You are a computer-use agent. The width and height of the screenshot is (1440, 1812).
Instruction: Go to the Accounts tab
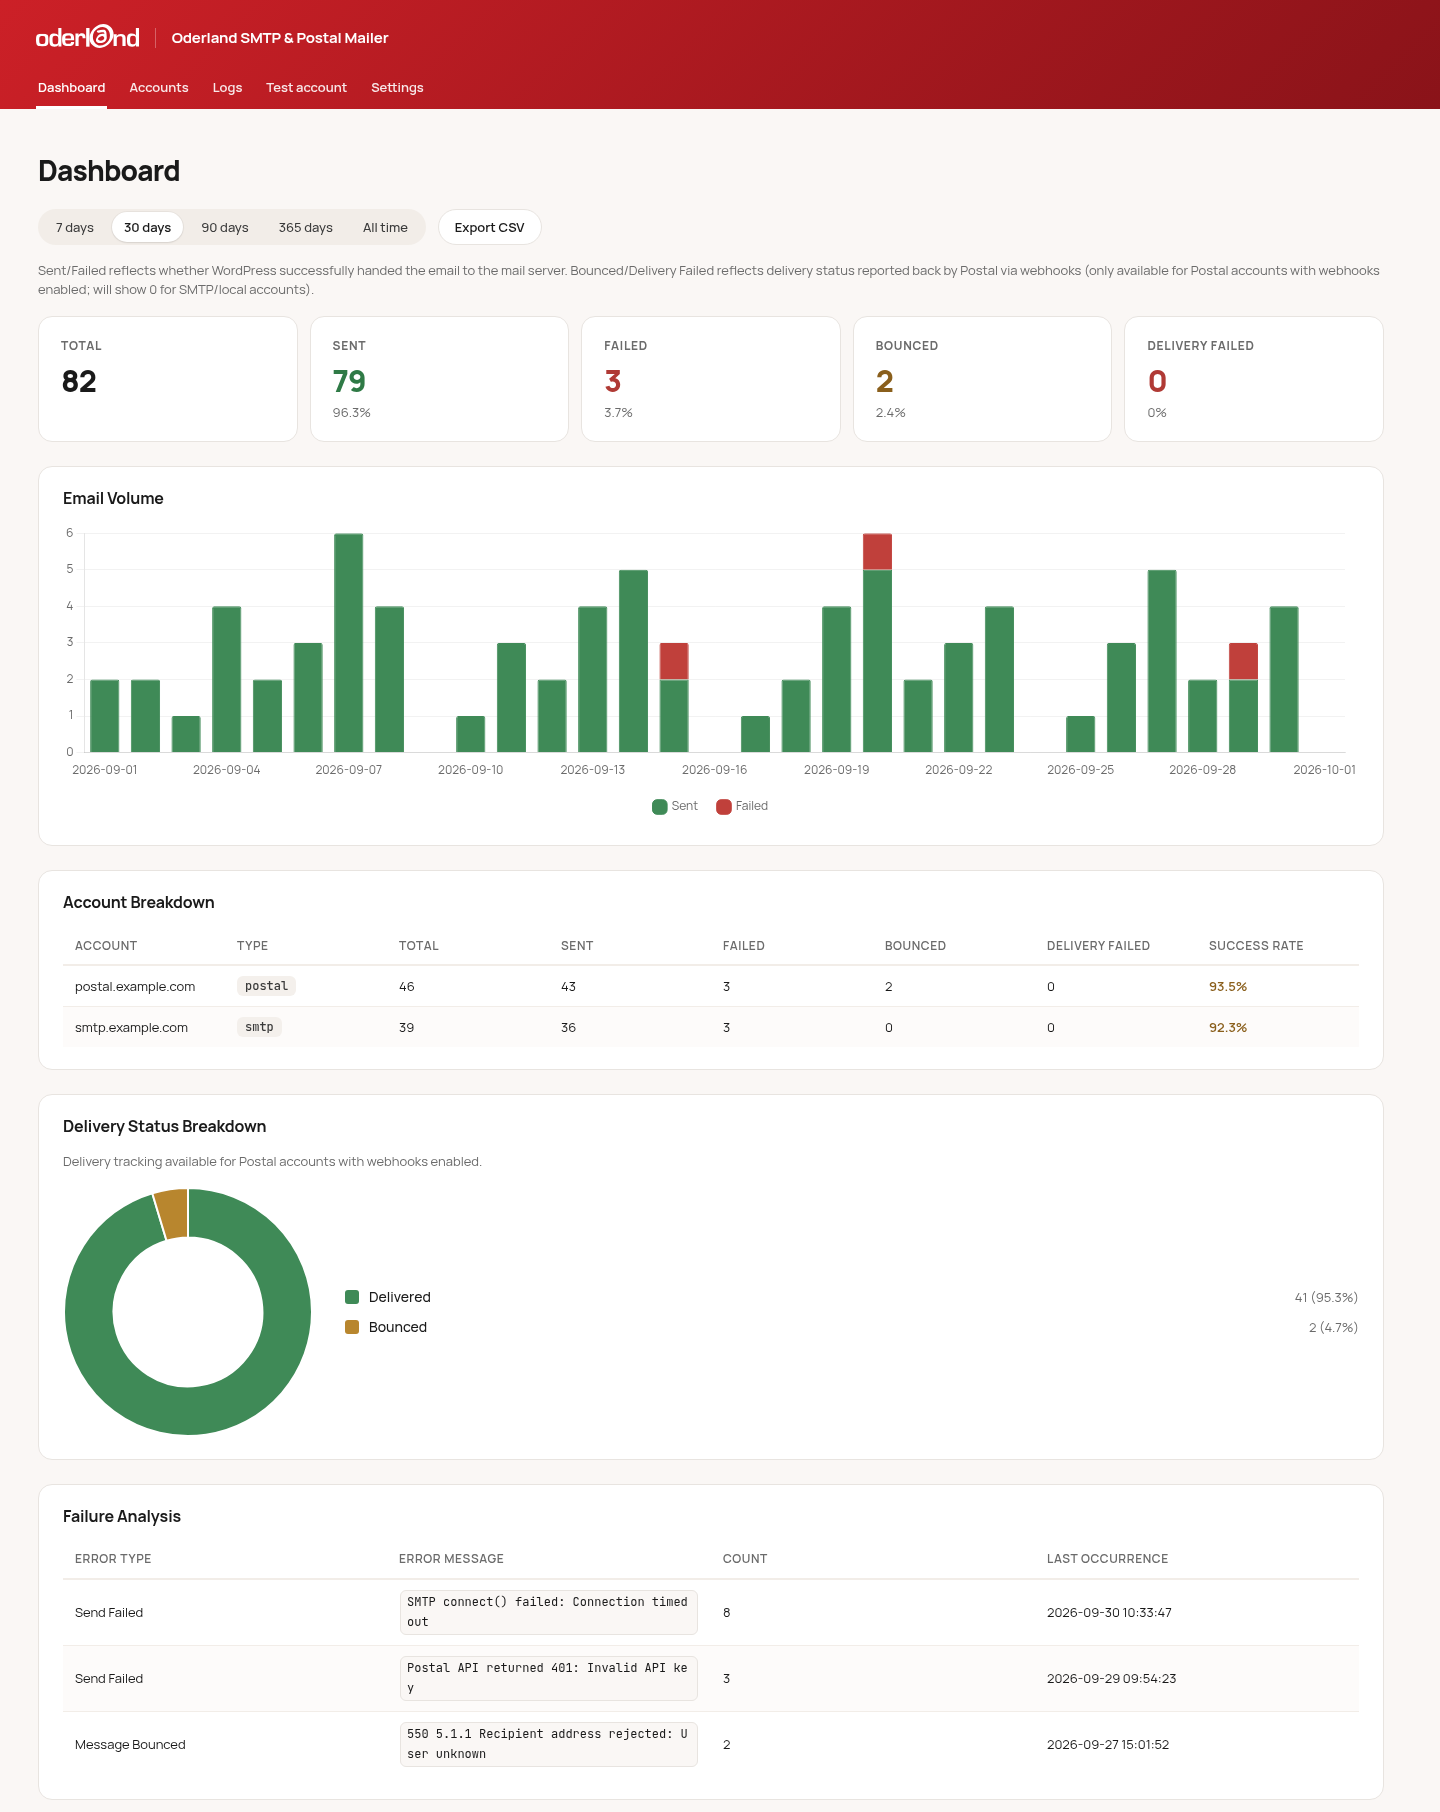coord(159,88)
